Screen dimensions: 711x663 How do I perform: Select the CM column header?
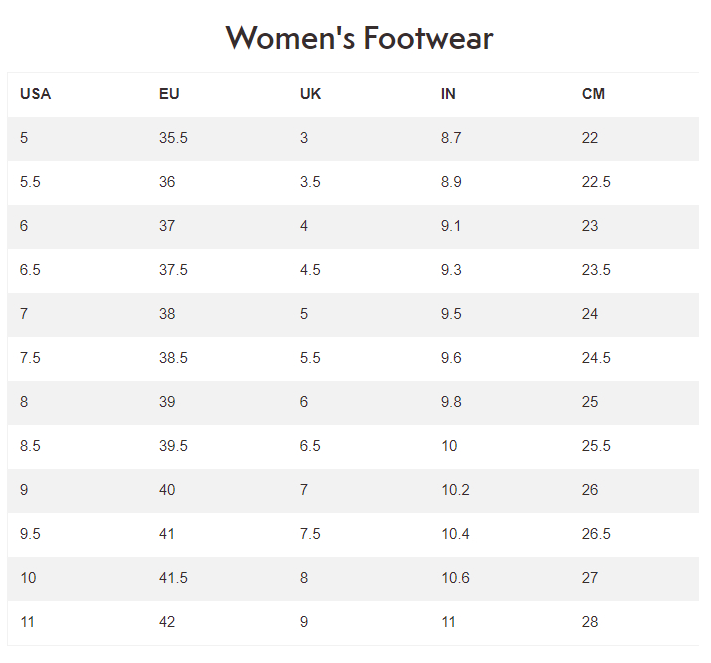593,94
